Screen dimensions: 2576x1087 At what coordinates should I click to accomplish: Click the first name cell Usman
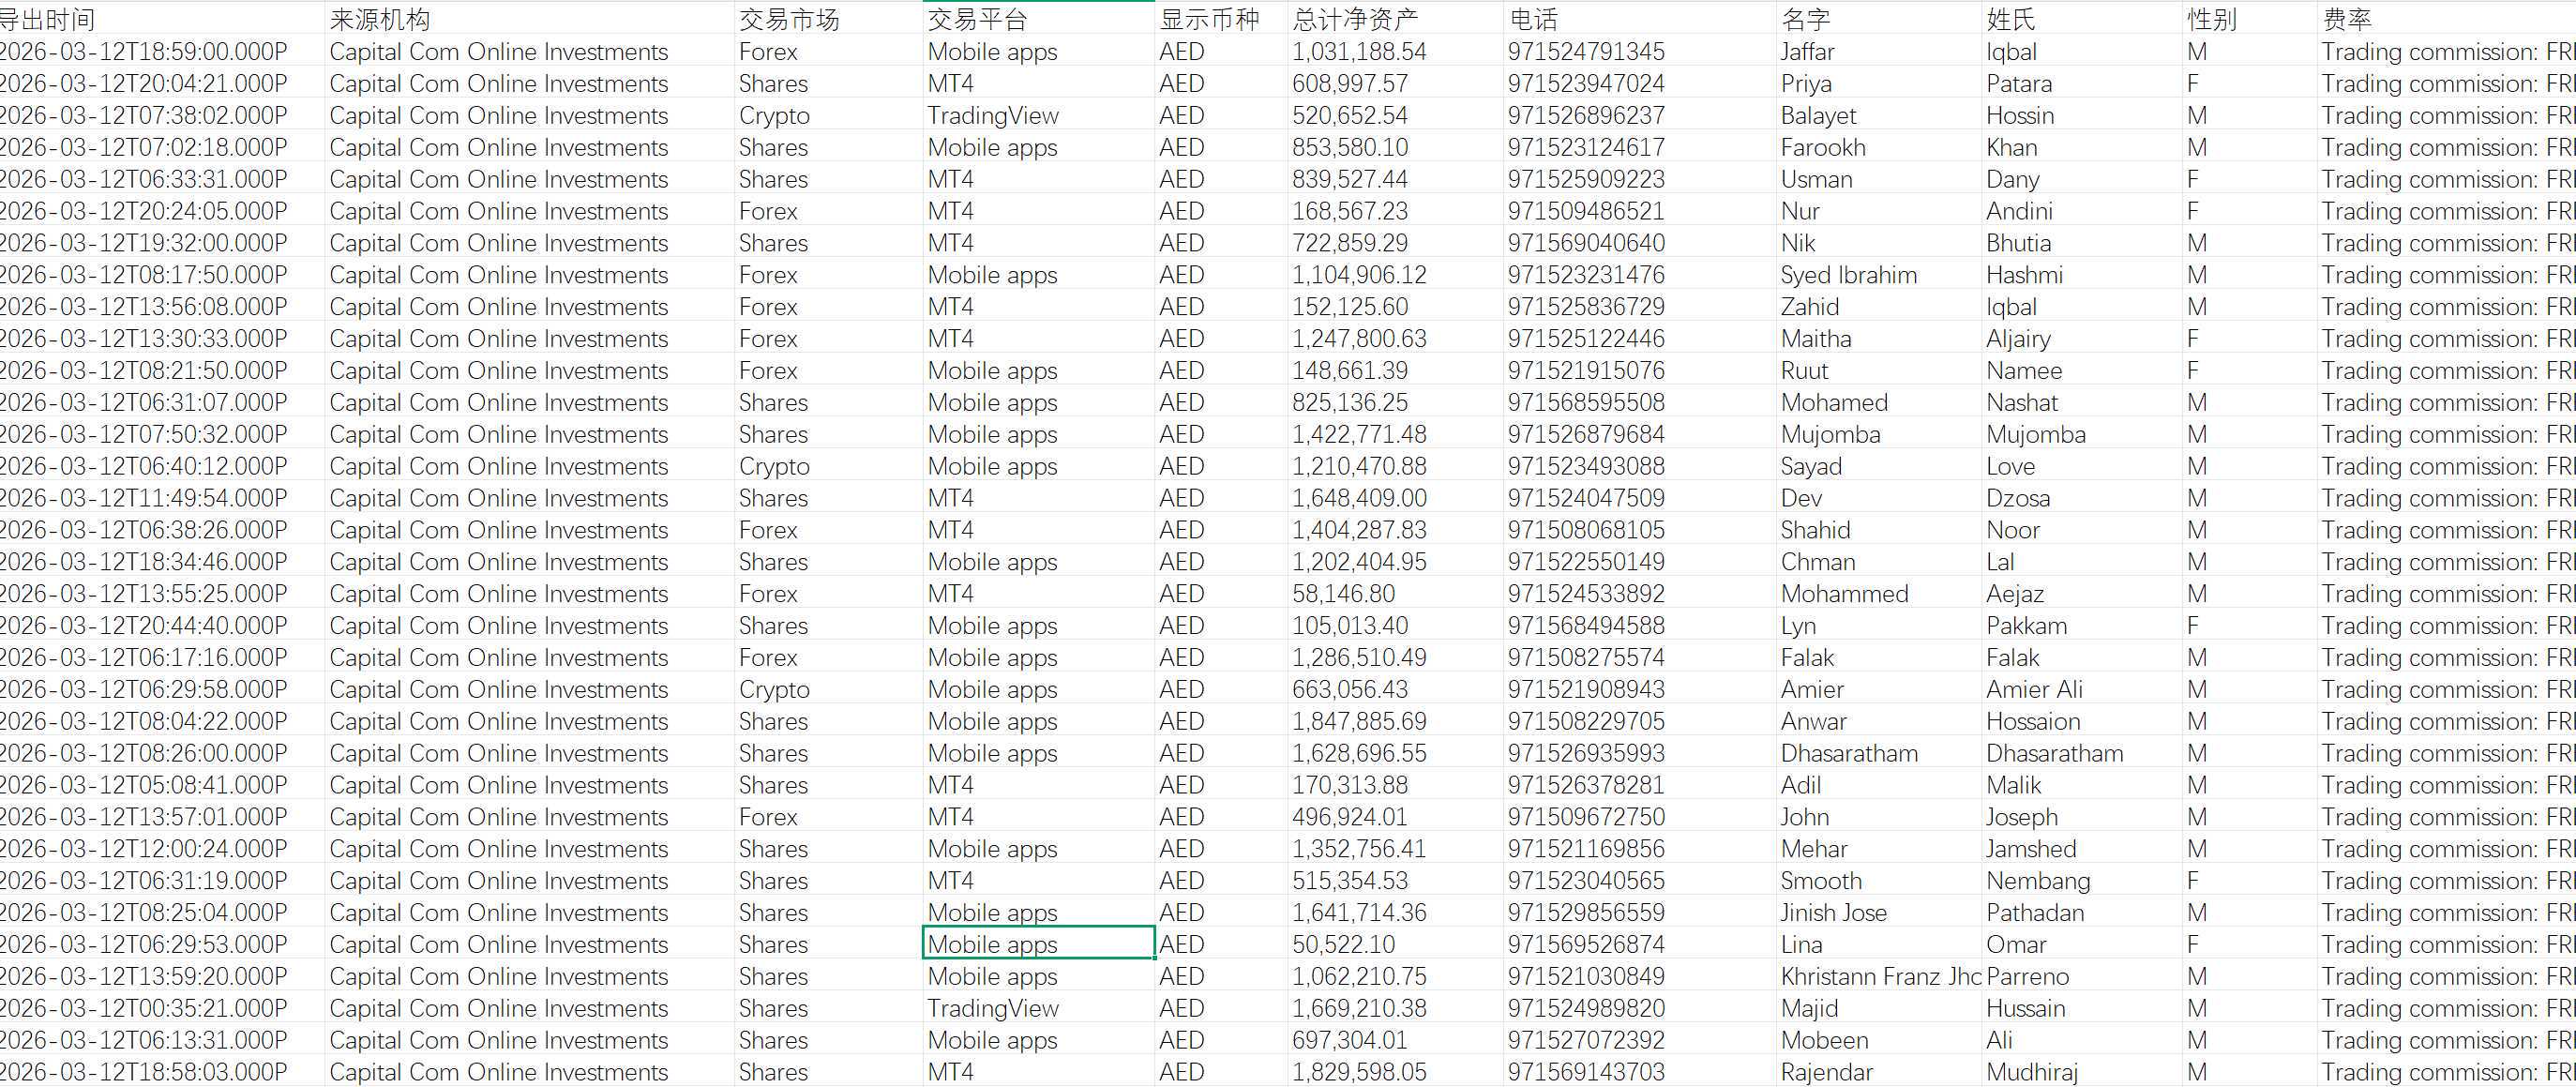coord(1879,180)
